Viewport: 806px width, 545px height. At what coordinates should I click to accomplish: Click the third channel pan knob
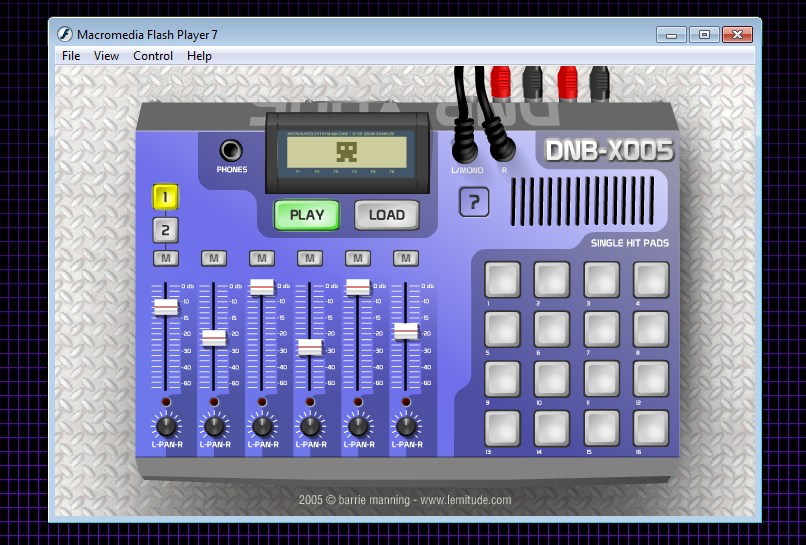[263, 426]
